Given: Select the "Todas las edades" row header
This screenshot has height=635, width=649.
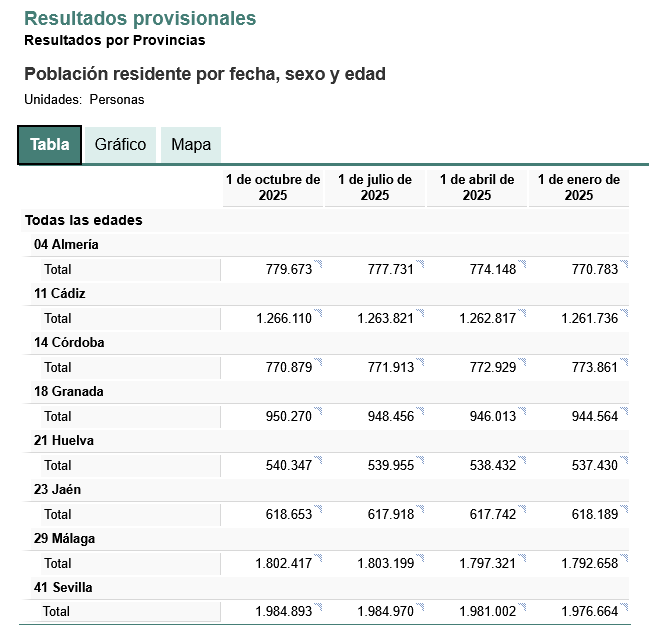Looking at the screenshot, I should coord(84,220).
